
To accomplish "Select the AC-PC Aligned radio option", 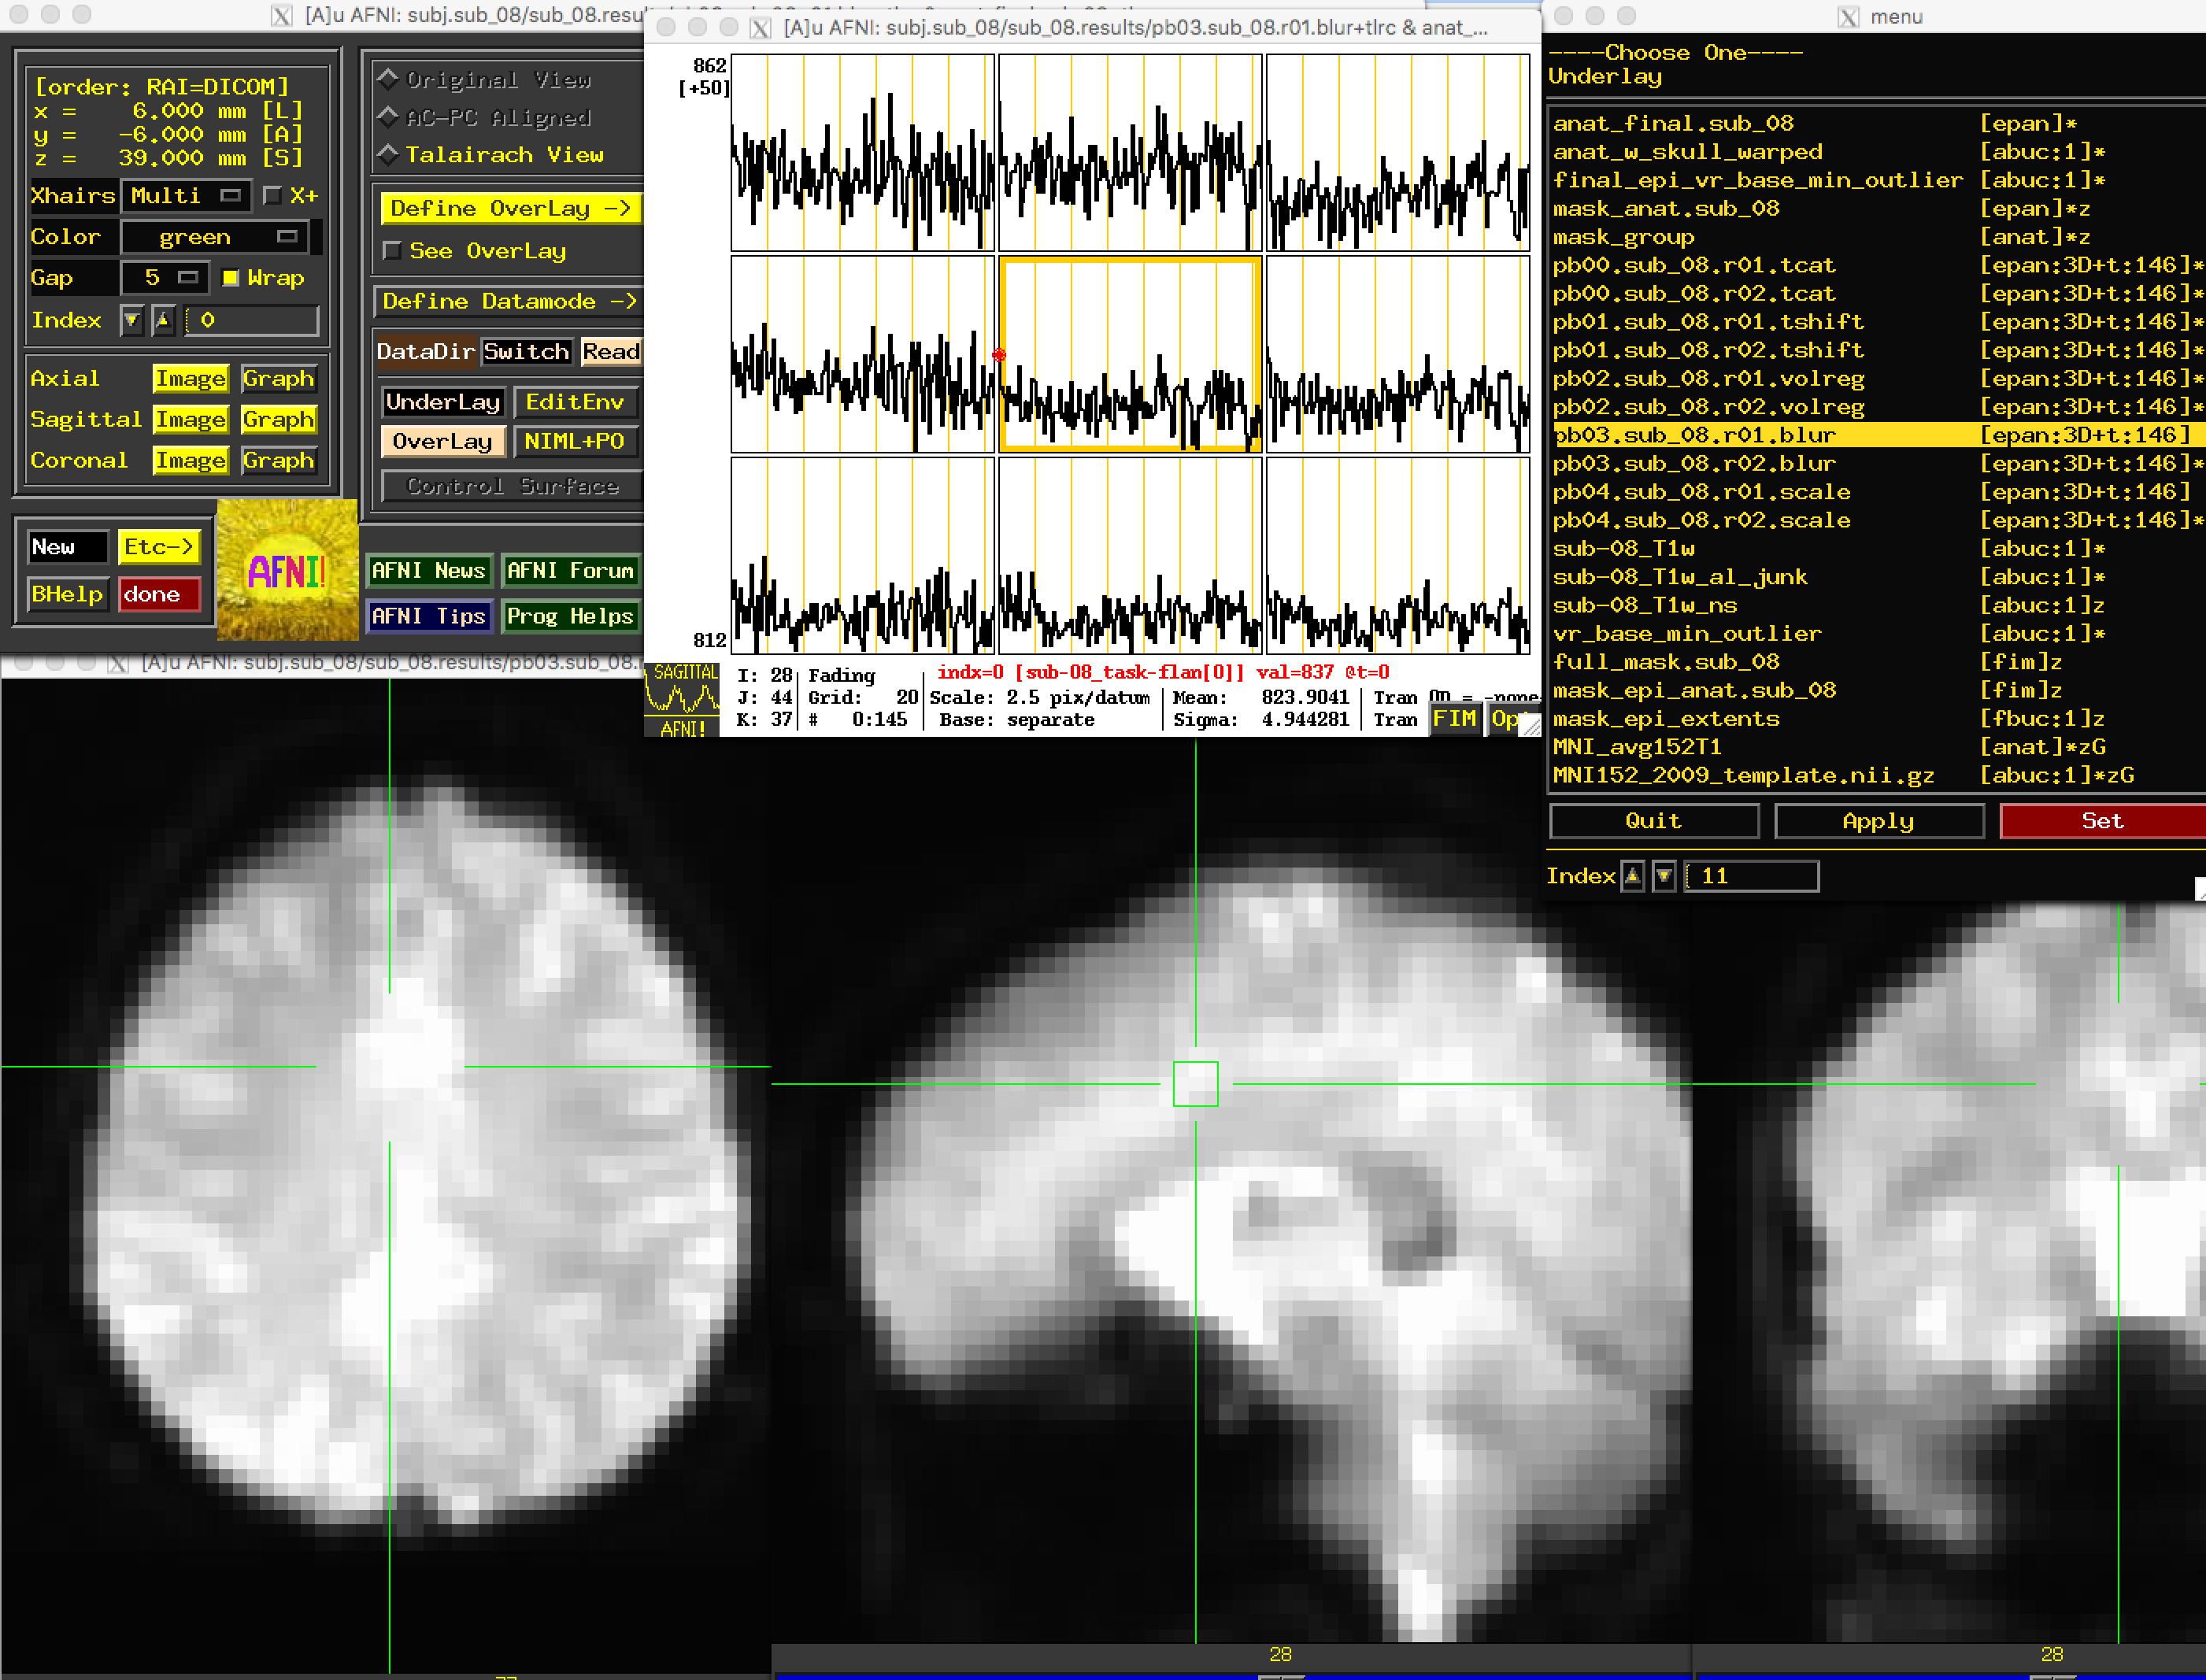I will [x=388, y=117].
